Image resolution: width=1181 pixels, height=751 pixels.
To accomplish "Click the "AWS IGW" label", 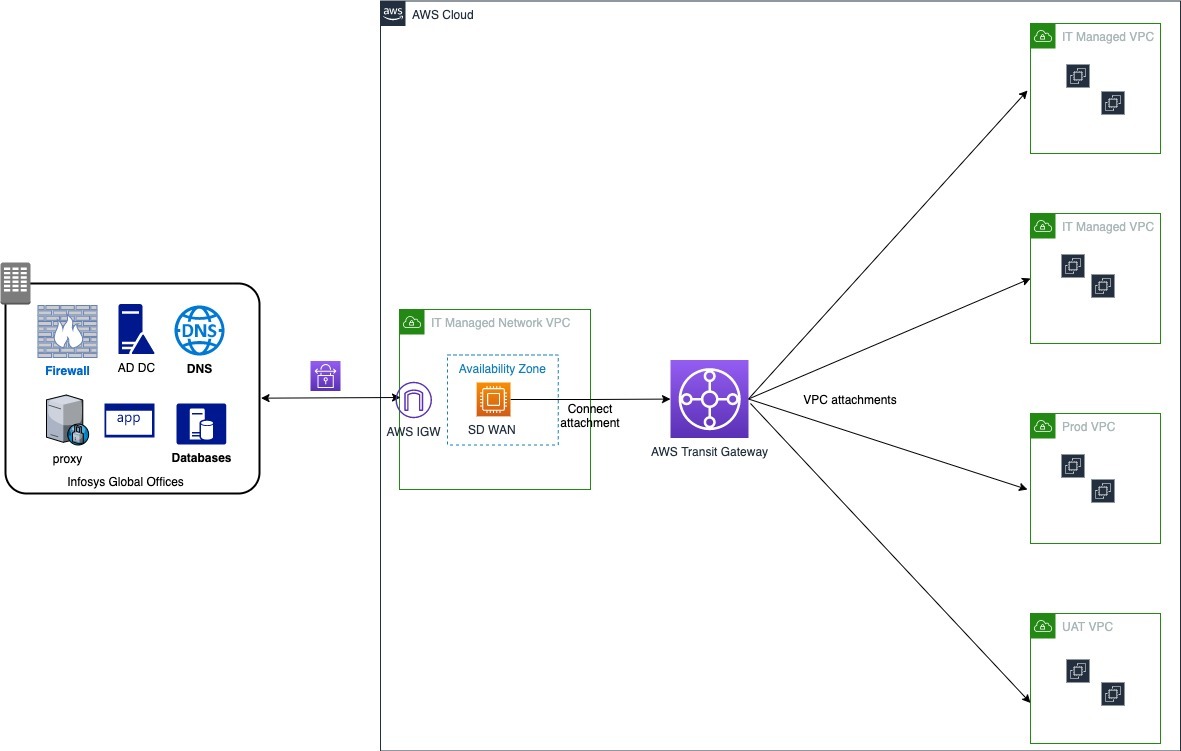I will (x=414, y=432).
